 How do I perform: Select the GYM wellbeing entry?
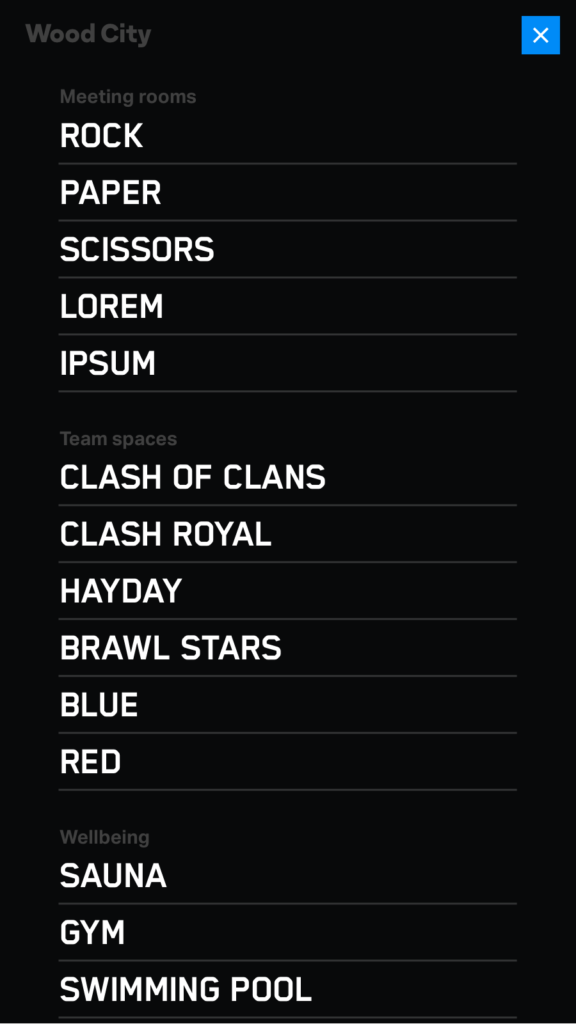click(x=287, y=933)
